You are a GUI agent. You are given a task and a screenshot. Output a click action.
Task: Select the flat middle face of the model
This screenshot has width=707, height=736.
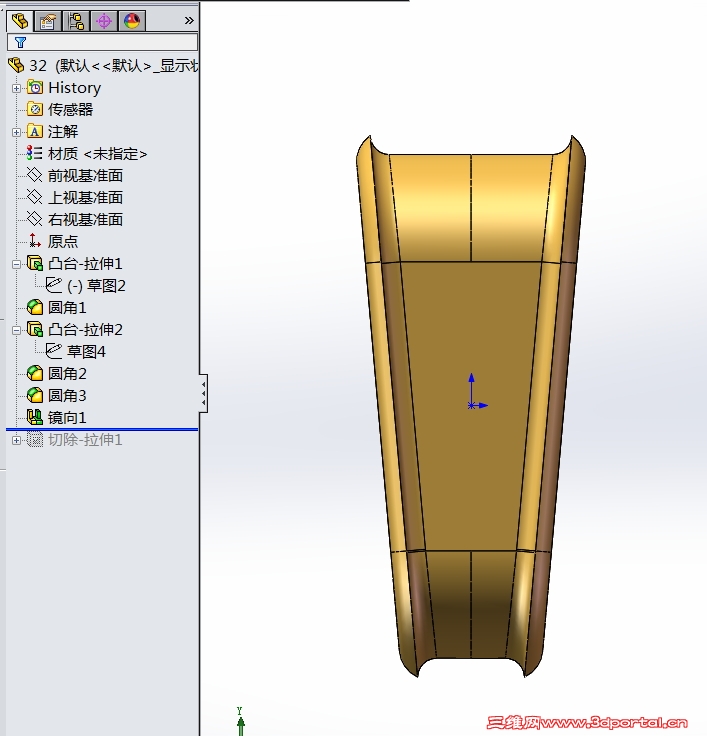471,404
